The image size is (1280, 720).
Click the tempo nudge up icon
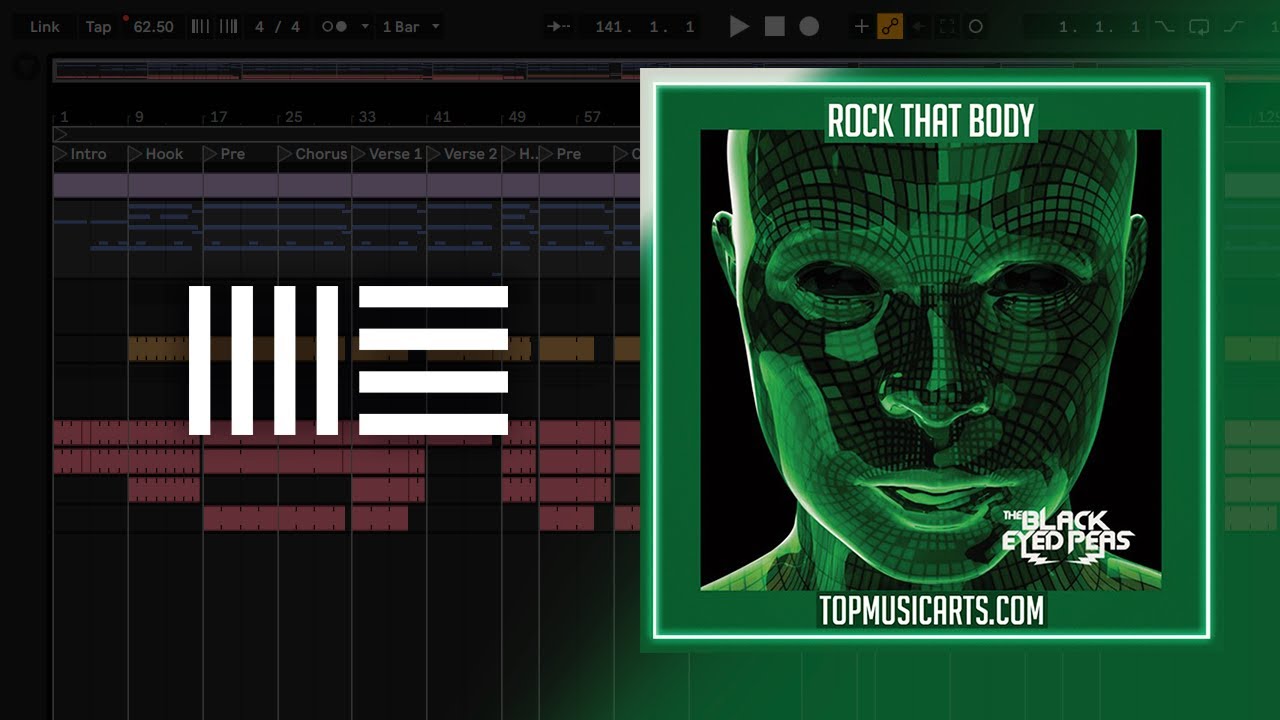[228, 27]
